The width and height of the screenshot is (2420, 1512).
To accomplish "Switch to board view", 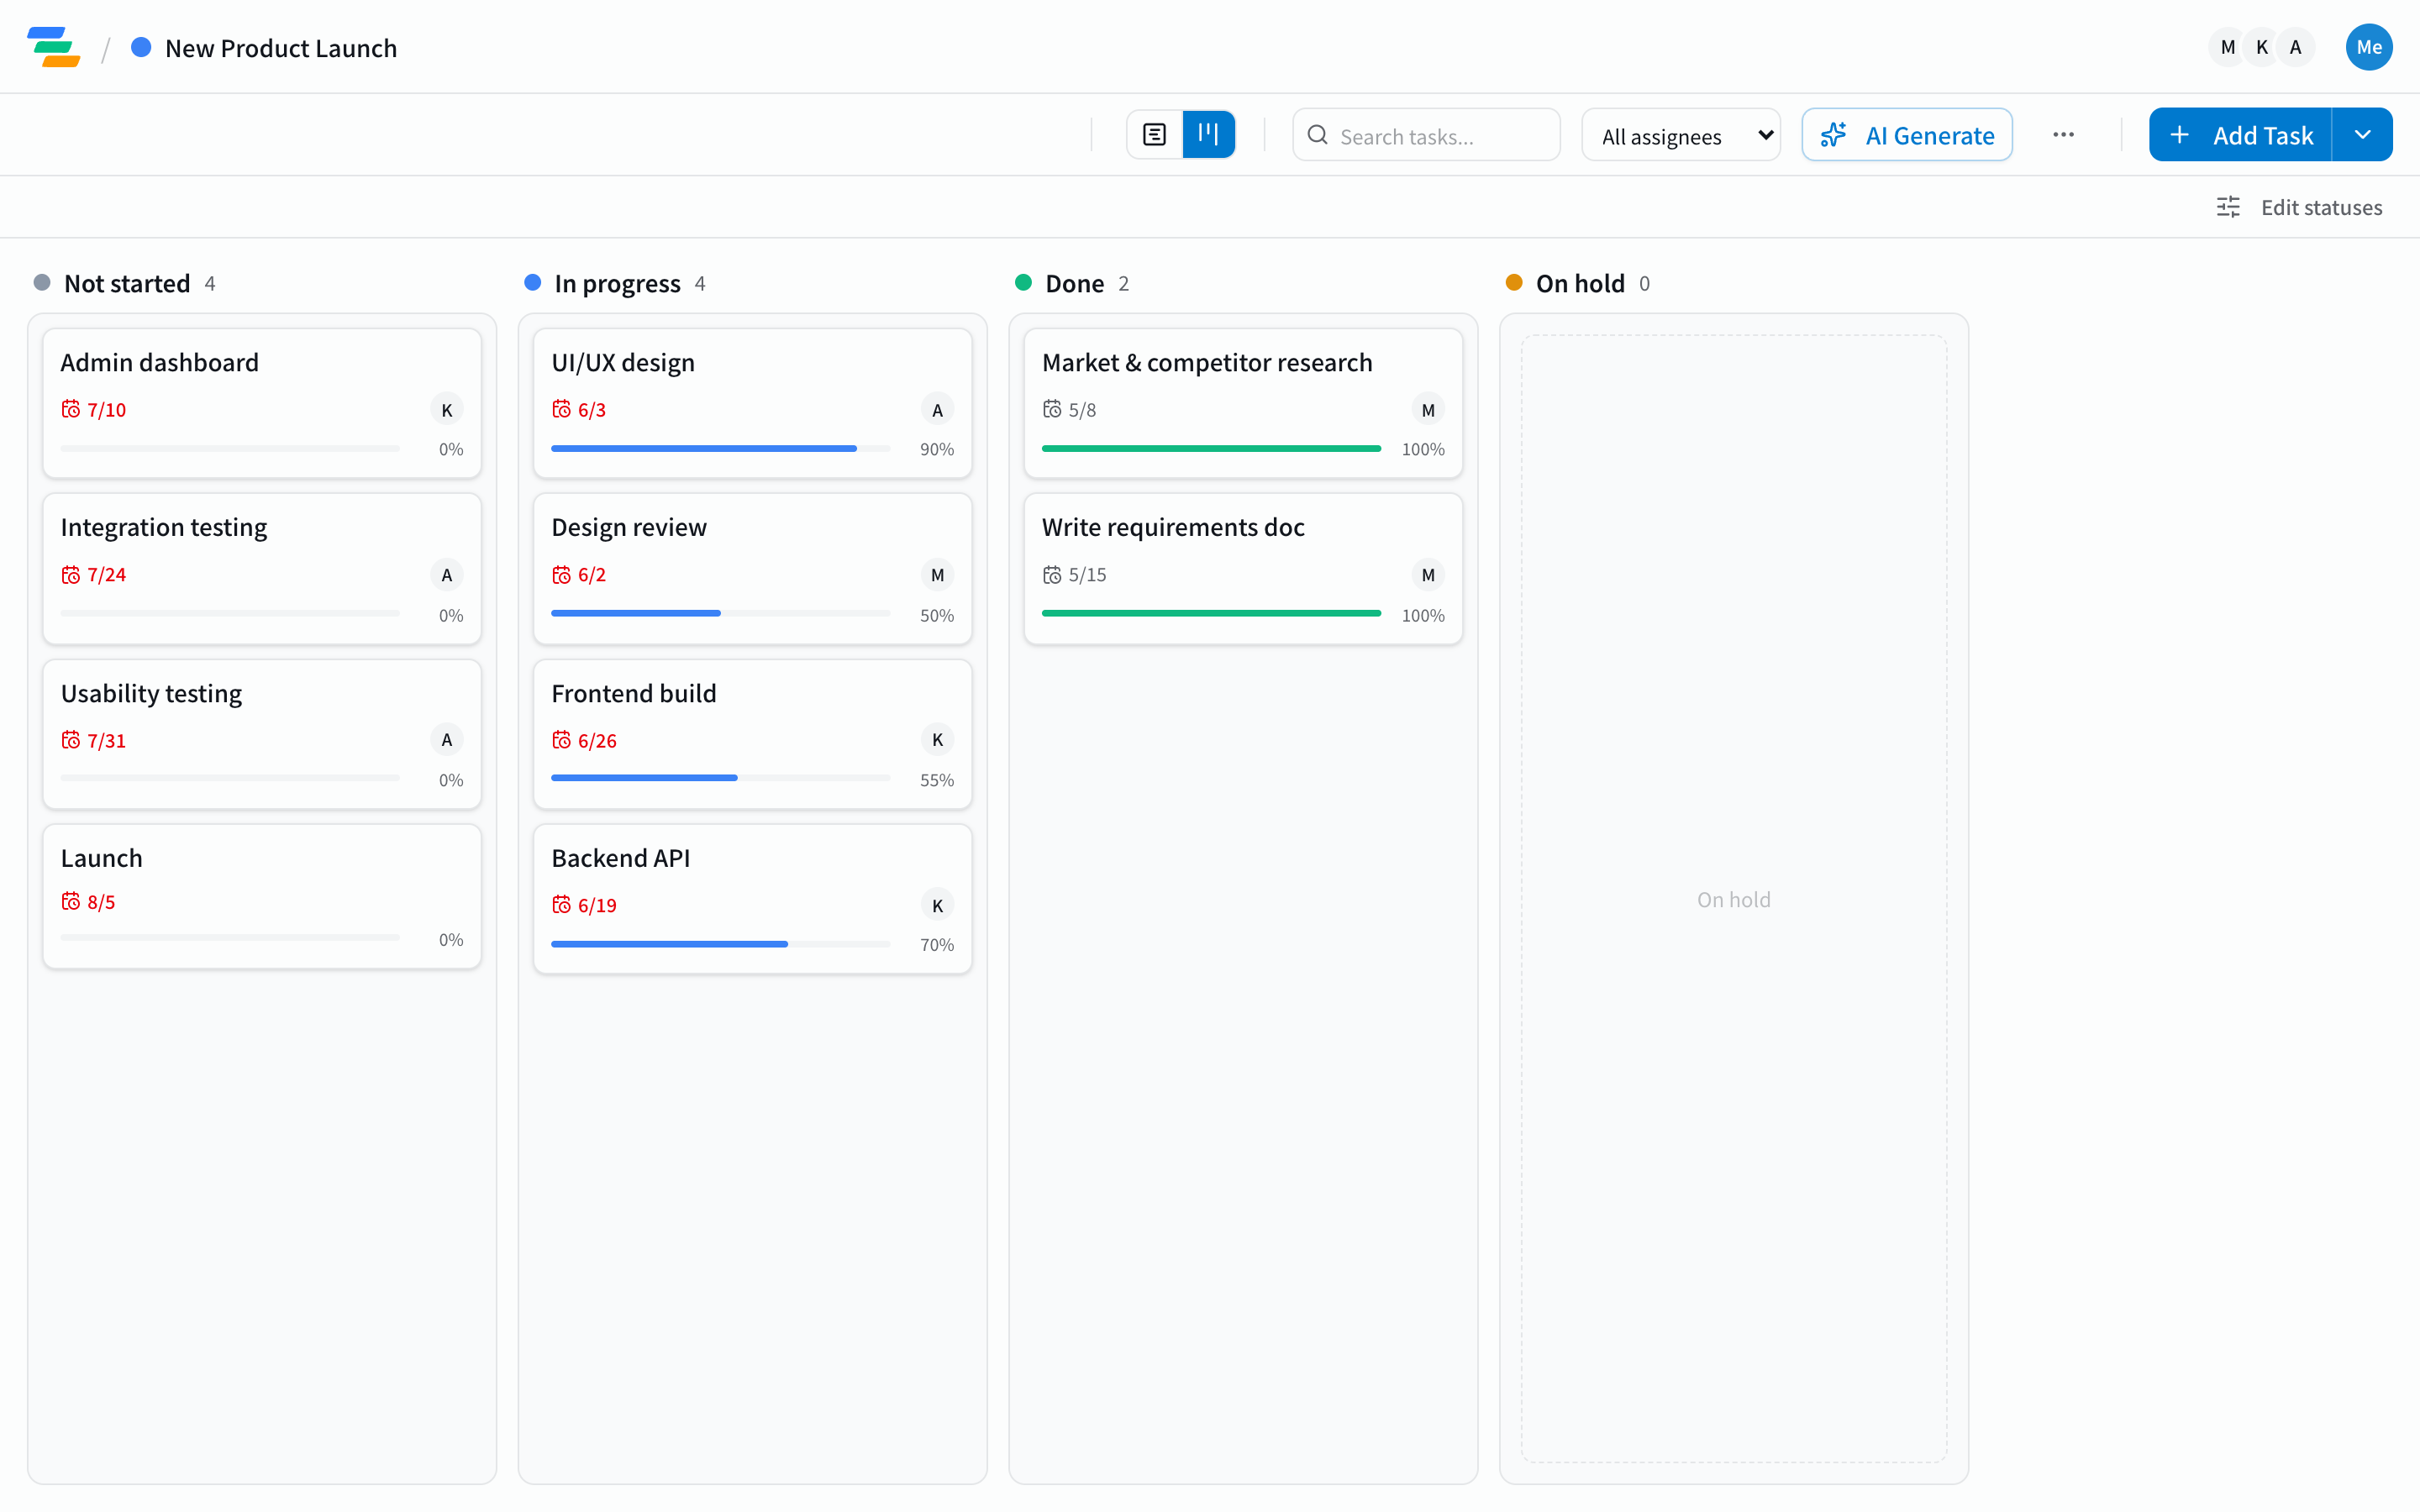I will pyautogui.click(x=1208, y=135).
